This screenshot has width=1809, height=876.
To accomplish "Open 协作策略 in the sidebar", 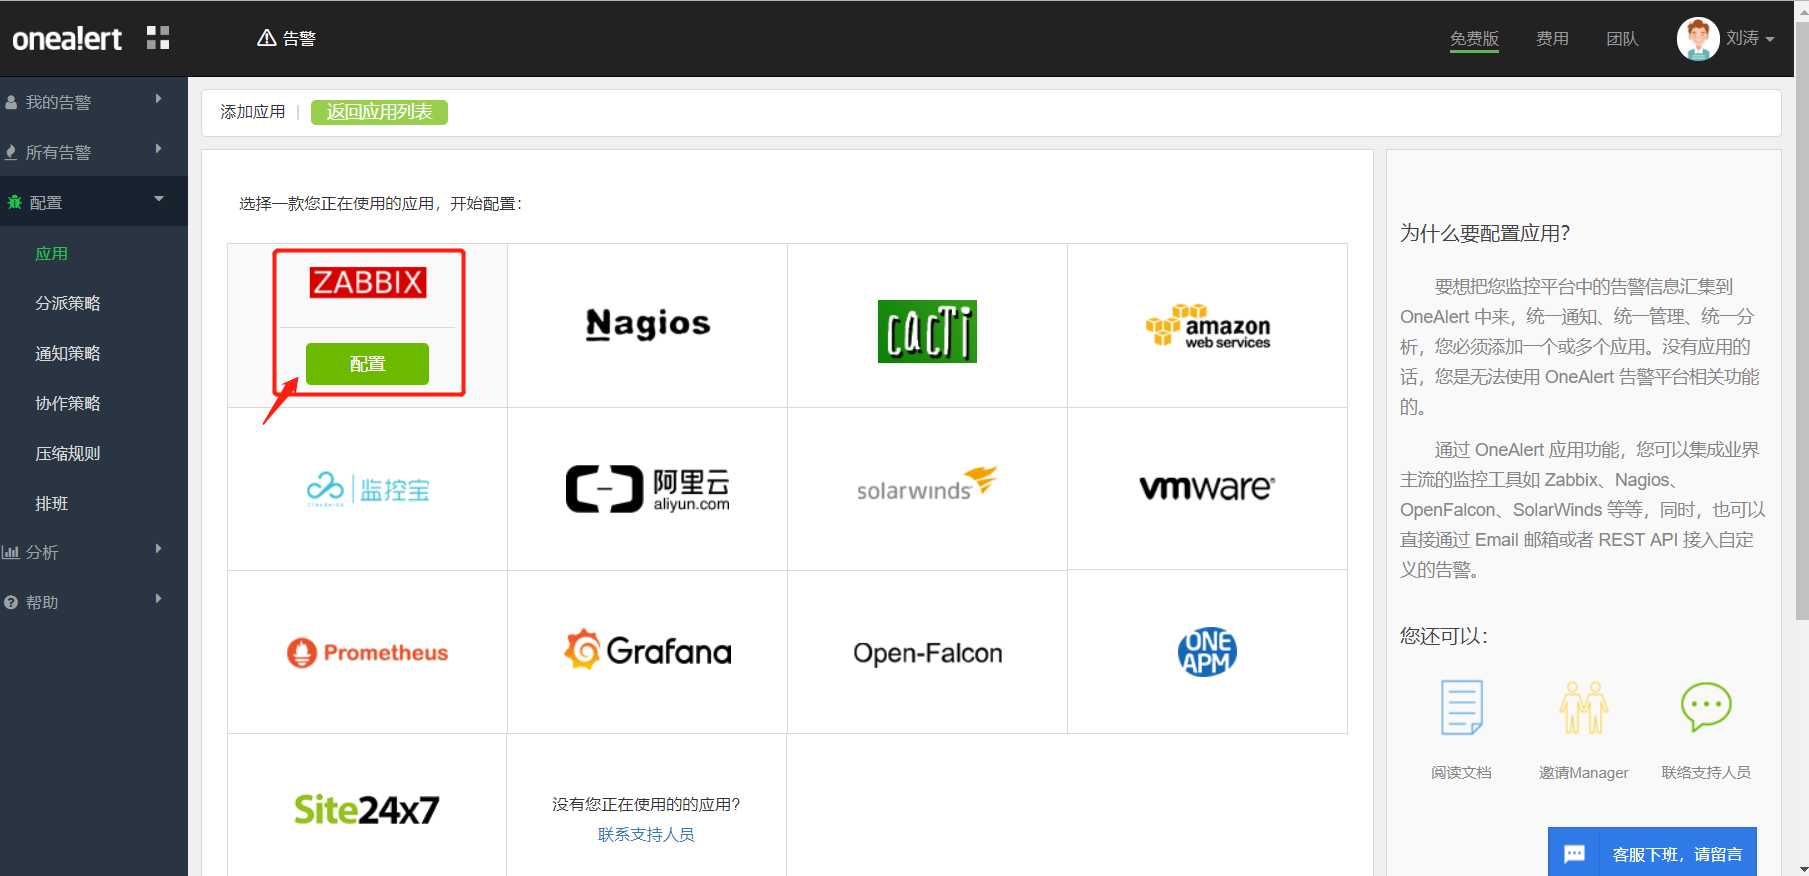I will click(68, 403).
